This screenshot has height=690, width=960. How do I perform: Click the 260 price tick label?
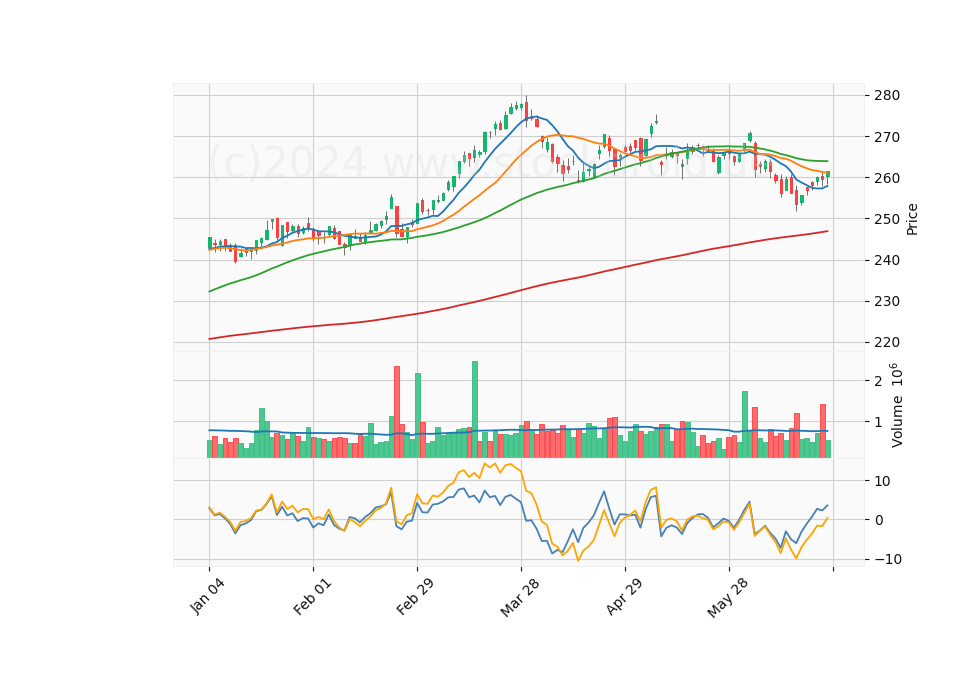point(887,178)
